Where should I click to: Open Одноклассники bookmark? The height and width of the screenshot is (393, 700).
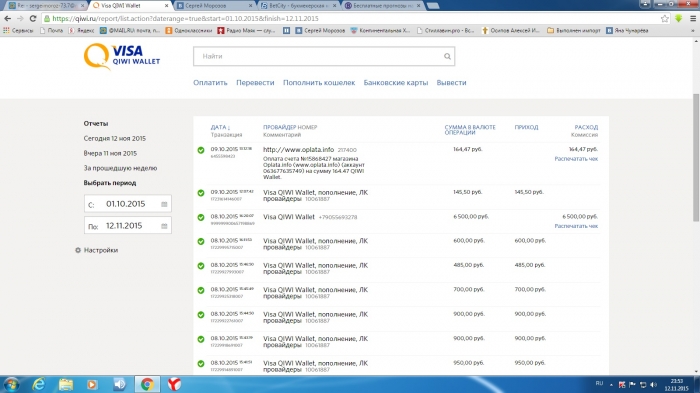(x=189, y=30)
